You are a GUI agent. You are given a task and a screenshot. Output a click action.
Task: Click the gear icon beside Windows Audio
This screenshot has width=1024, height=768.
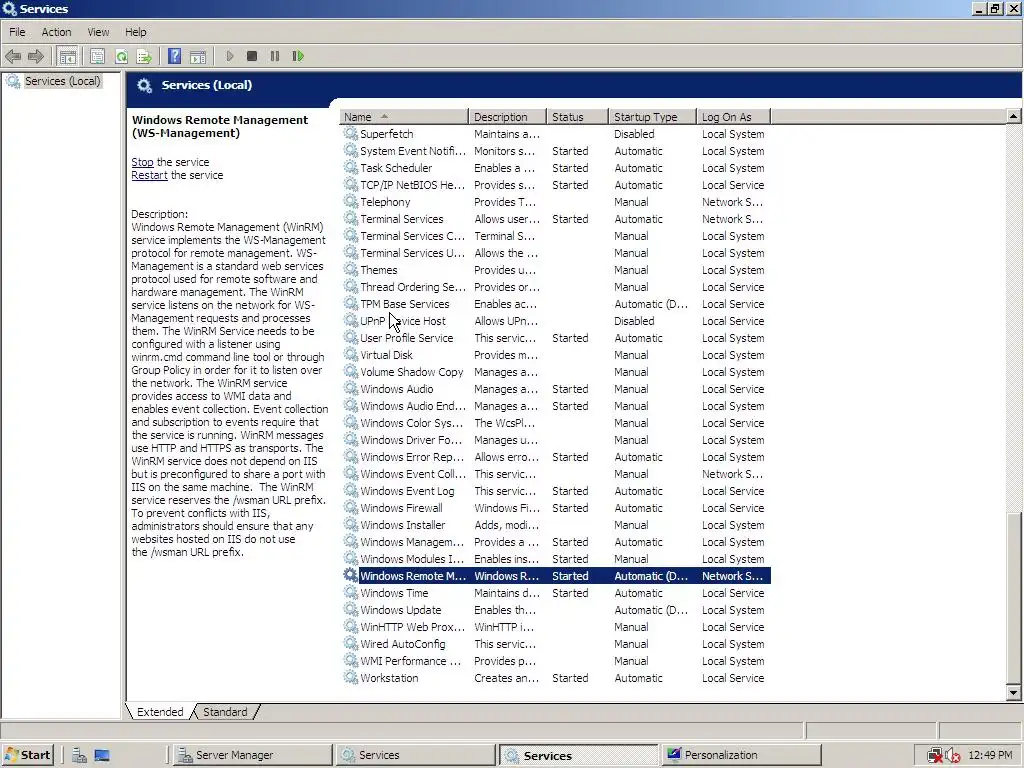tap(351, 389)
